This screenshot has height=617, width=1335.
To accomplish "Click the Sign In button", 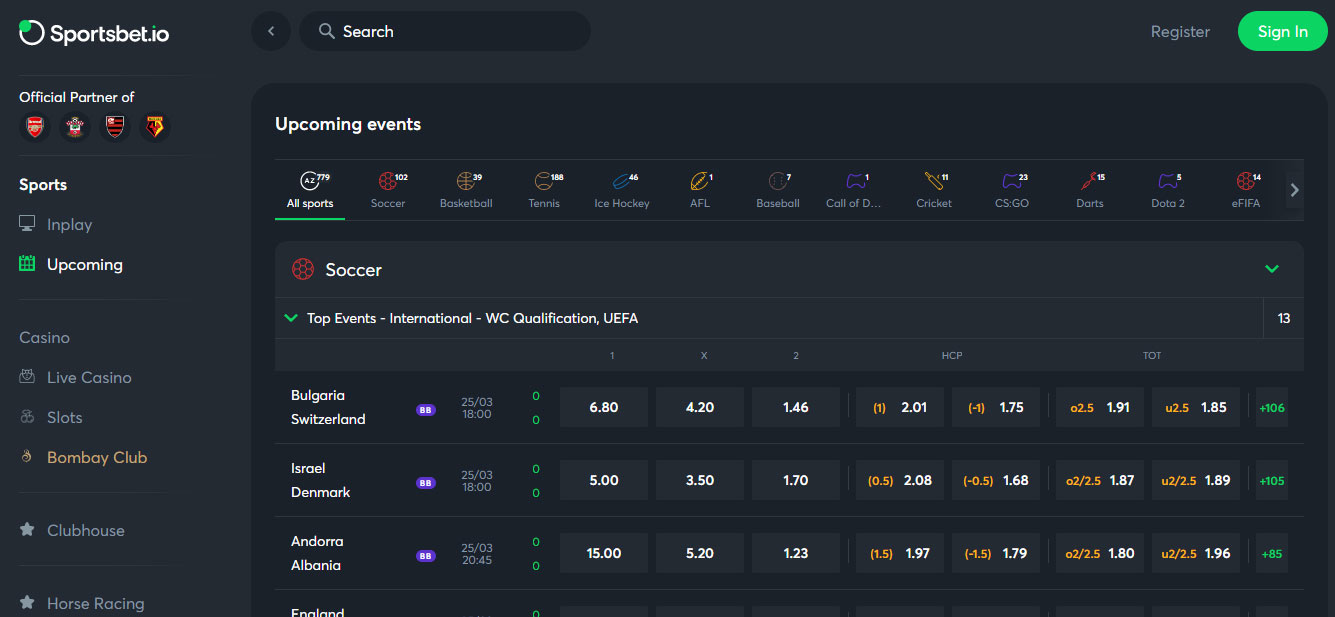I will [1283, 31].
